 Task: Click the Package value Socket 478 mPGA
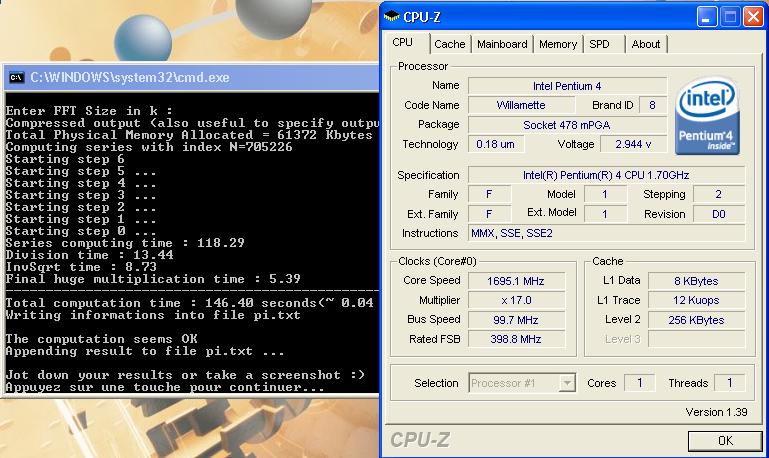point(567,125)
